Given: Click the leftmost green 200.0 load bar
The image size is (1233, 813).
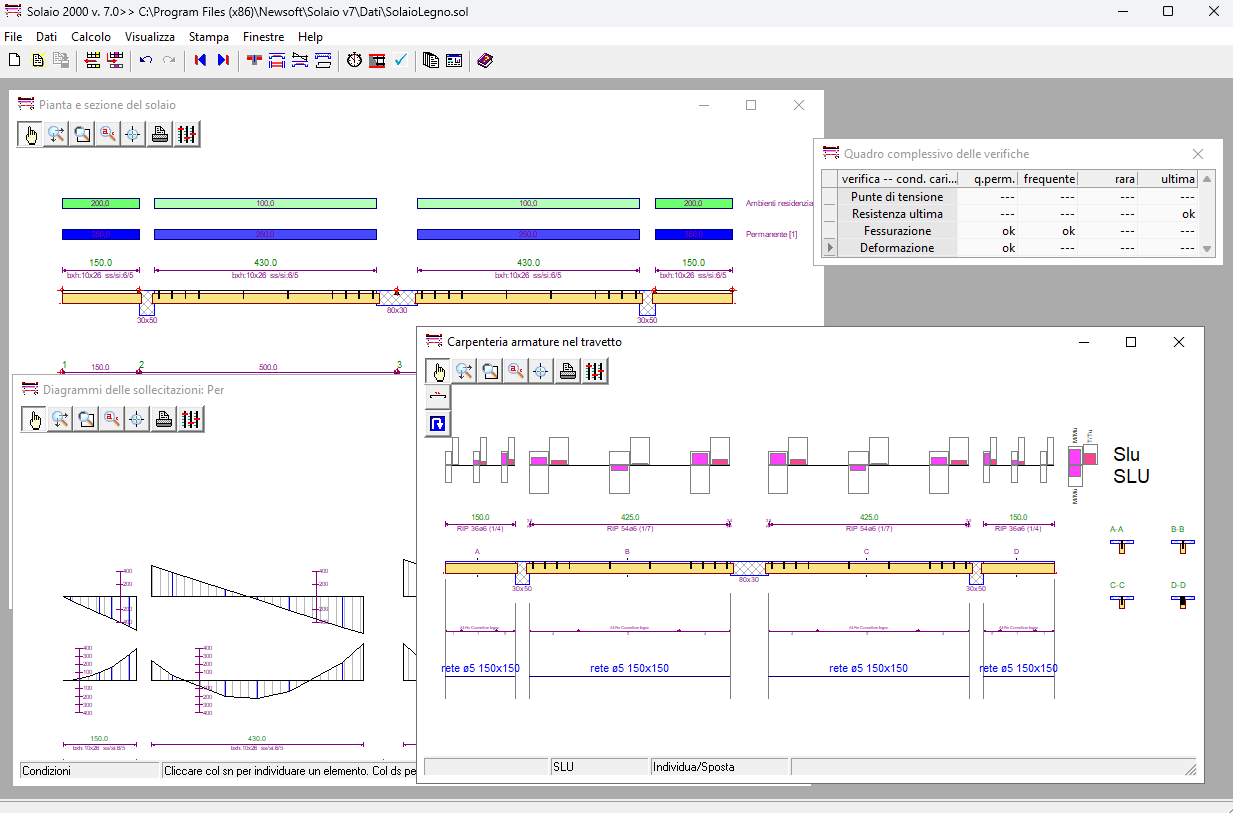Looking at the screenshot, I should [x=100, y=203].
